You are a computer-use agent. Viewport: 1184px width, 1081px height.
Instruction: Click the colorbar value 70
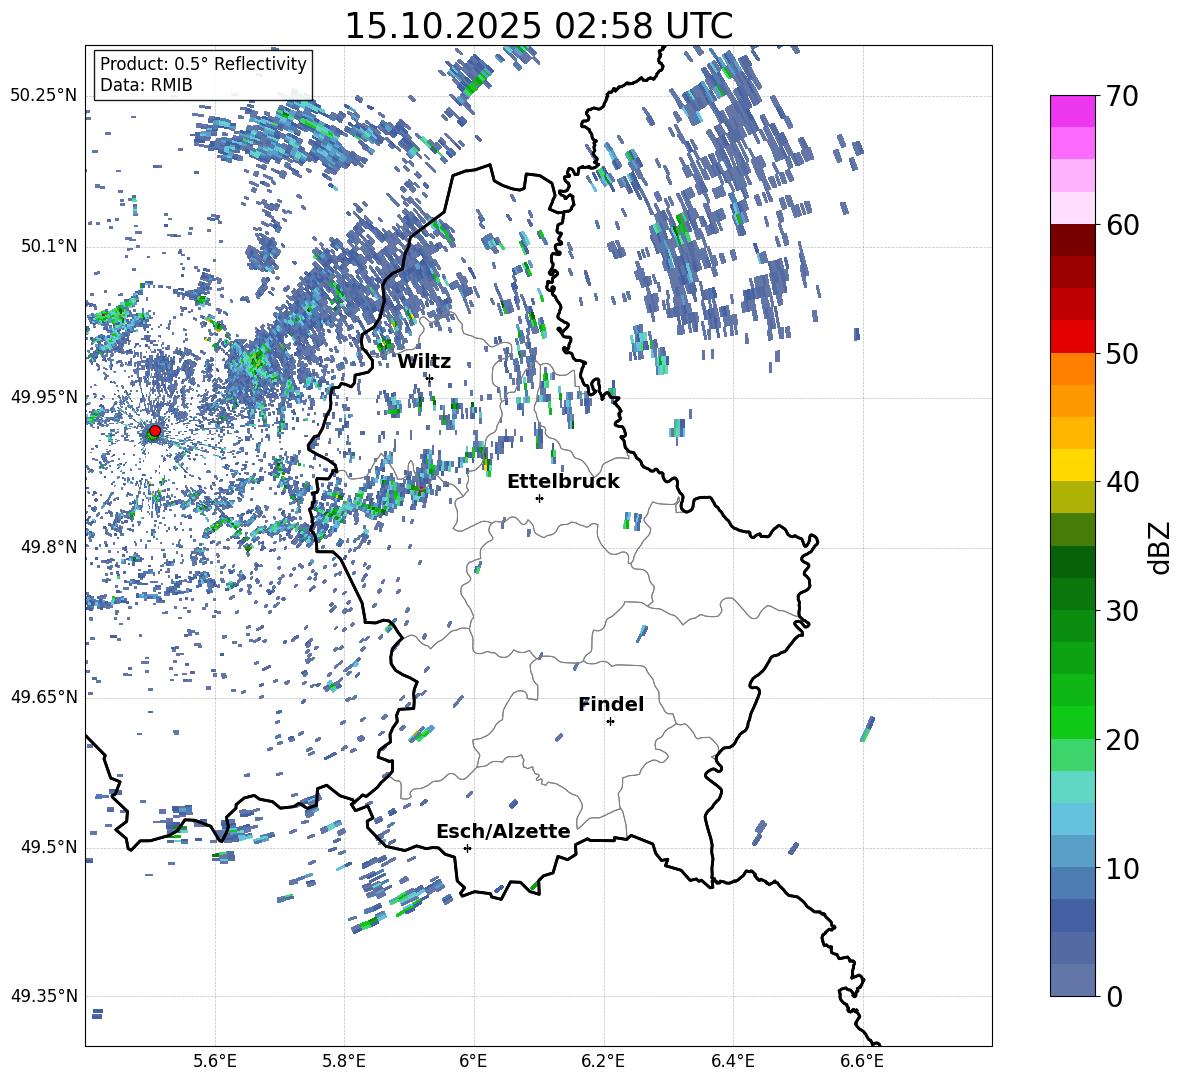pyautogui.click(x=1122, y=96)
